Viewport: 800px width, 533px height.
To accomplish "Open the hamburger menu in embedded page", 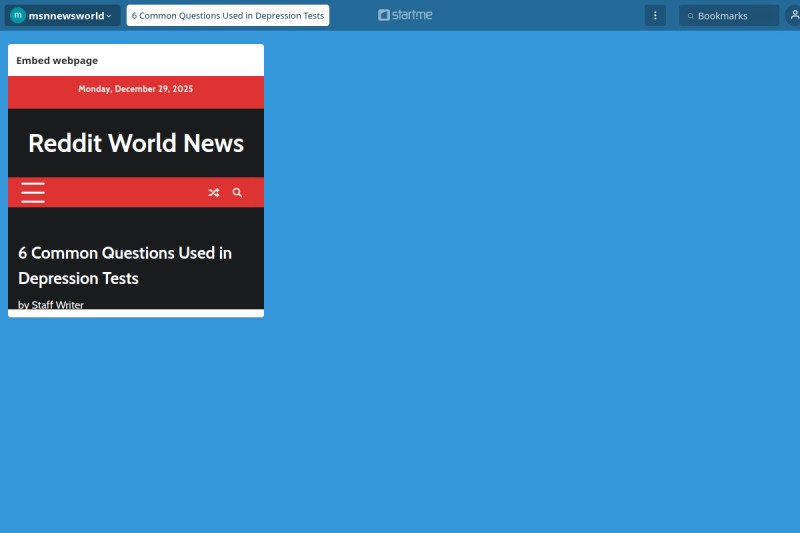I will (x=33, y=192).
